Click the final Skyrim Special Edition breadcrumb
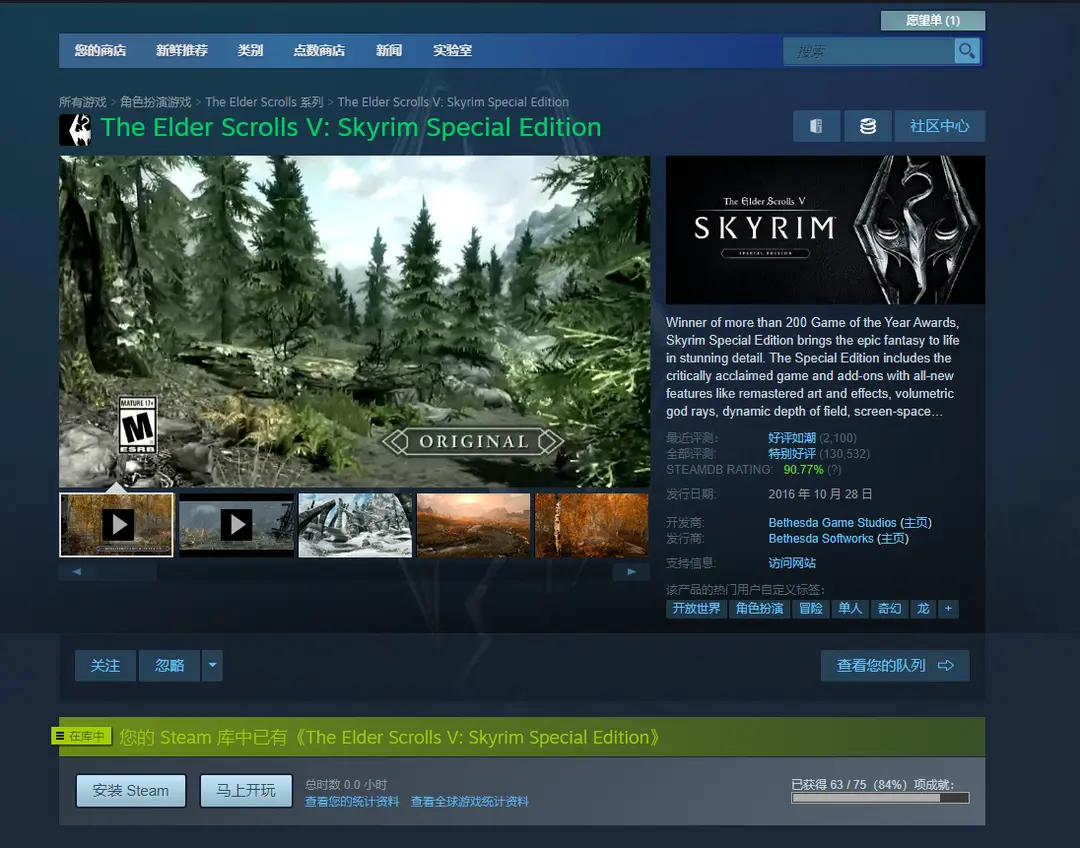 point(453,102)
